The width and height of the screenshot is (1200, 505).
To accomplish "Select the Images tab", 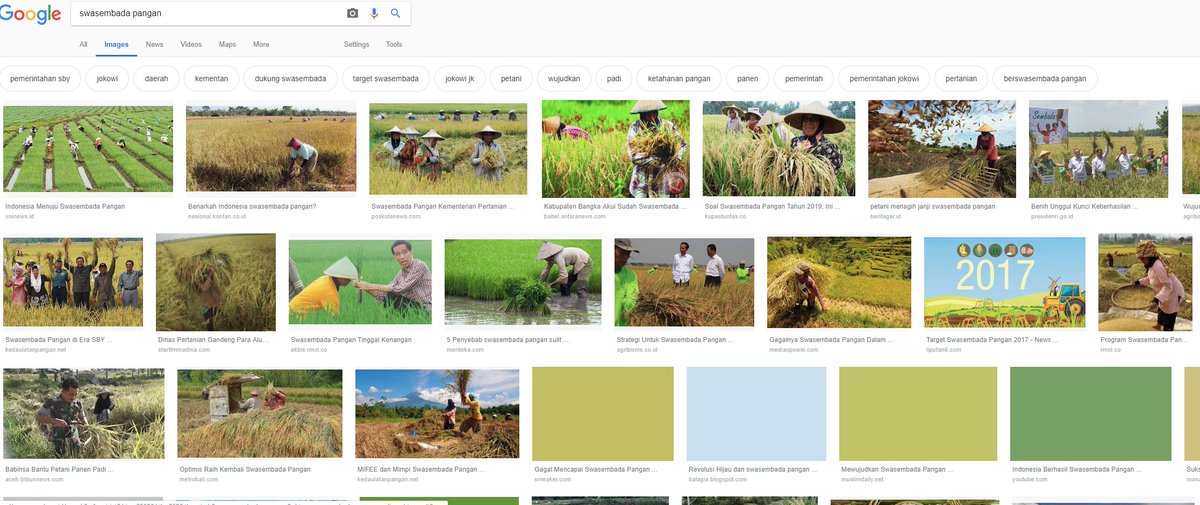I will pos(117,45).
